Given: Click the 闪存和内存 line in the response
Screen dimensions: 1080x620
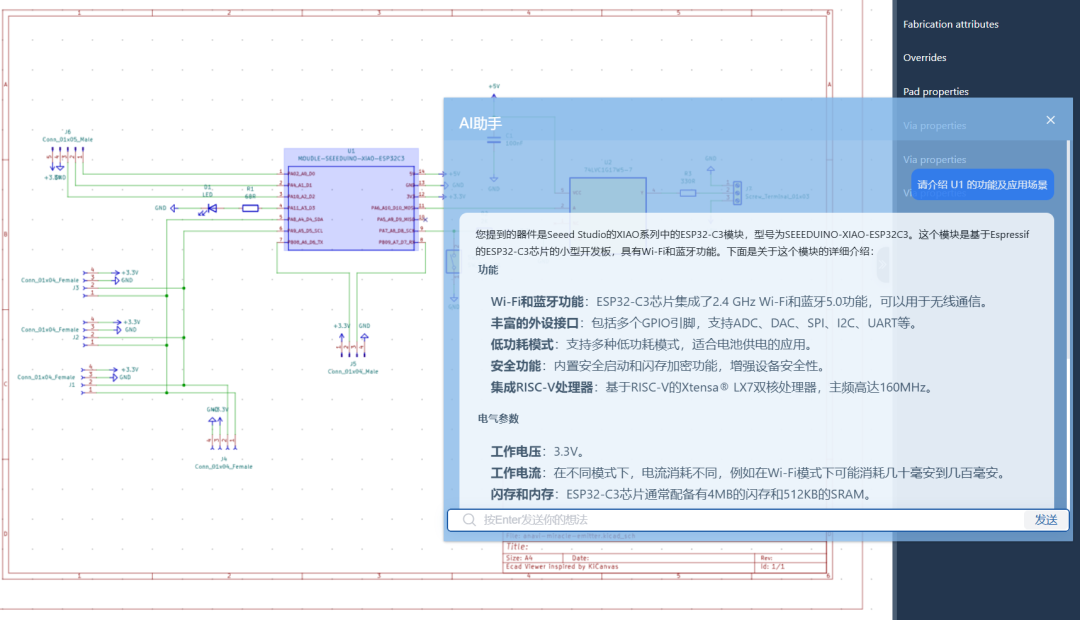Looking at the screenshot, I should [682, 494].
